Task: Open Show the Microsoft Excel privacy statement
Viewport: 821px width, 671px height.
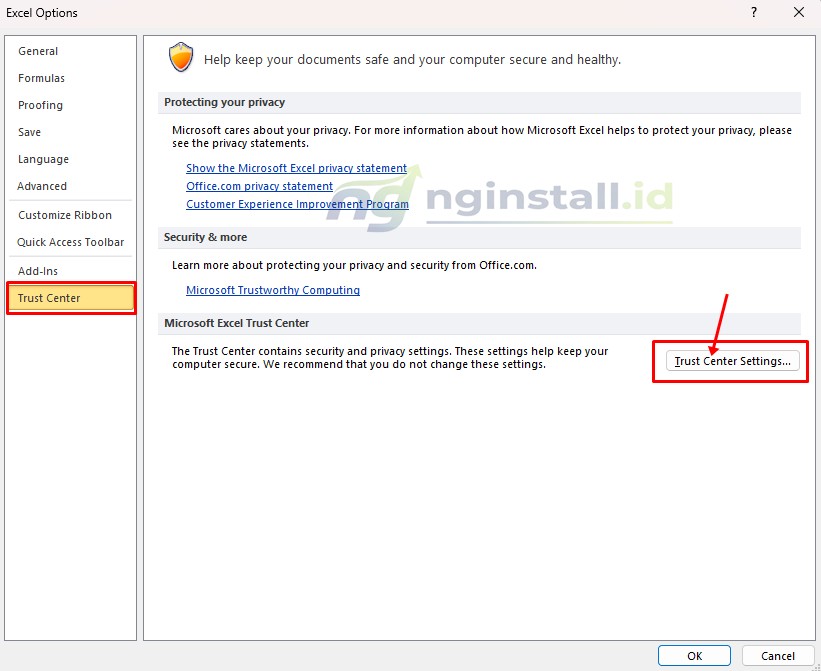Action: coord(296,168)
